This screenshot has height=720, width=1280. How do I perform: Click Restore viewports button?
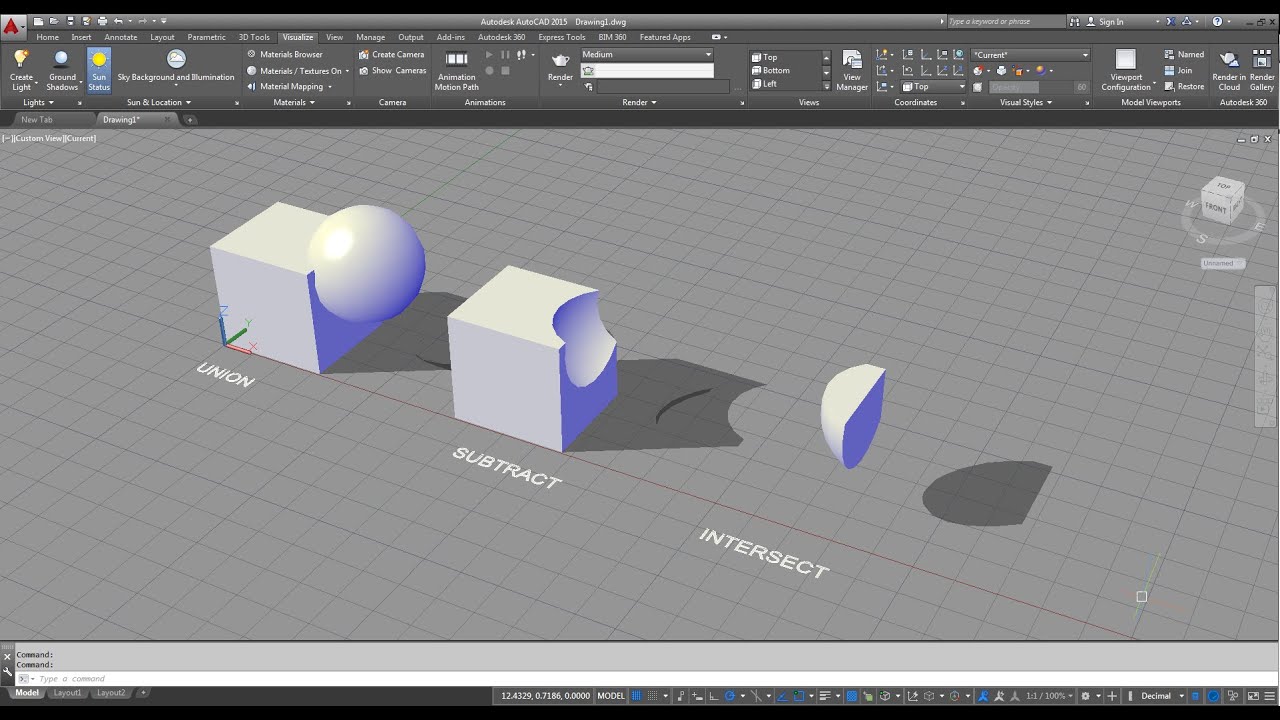point(1184,87)
